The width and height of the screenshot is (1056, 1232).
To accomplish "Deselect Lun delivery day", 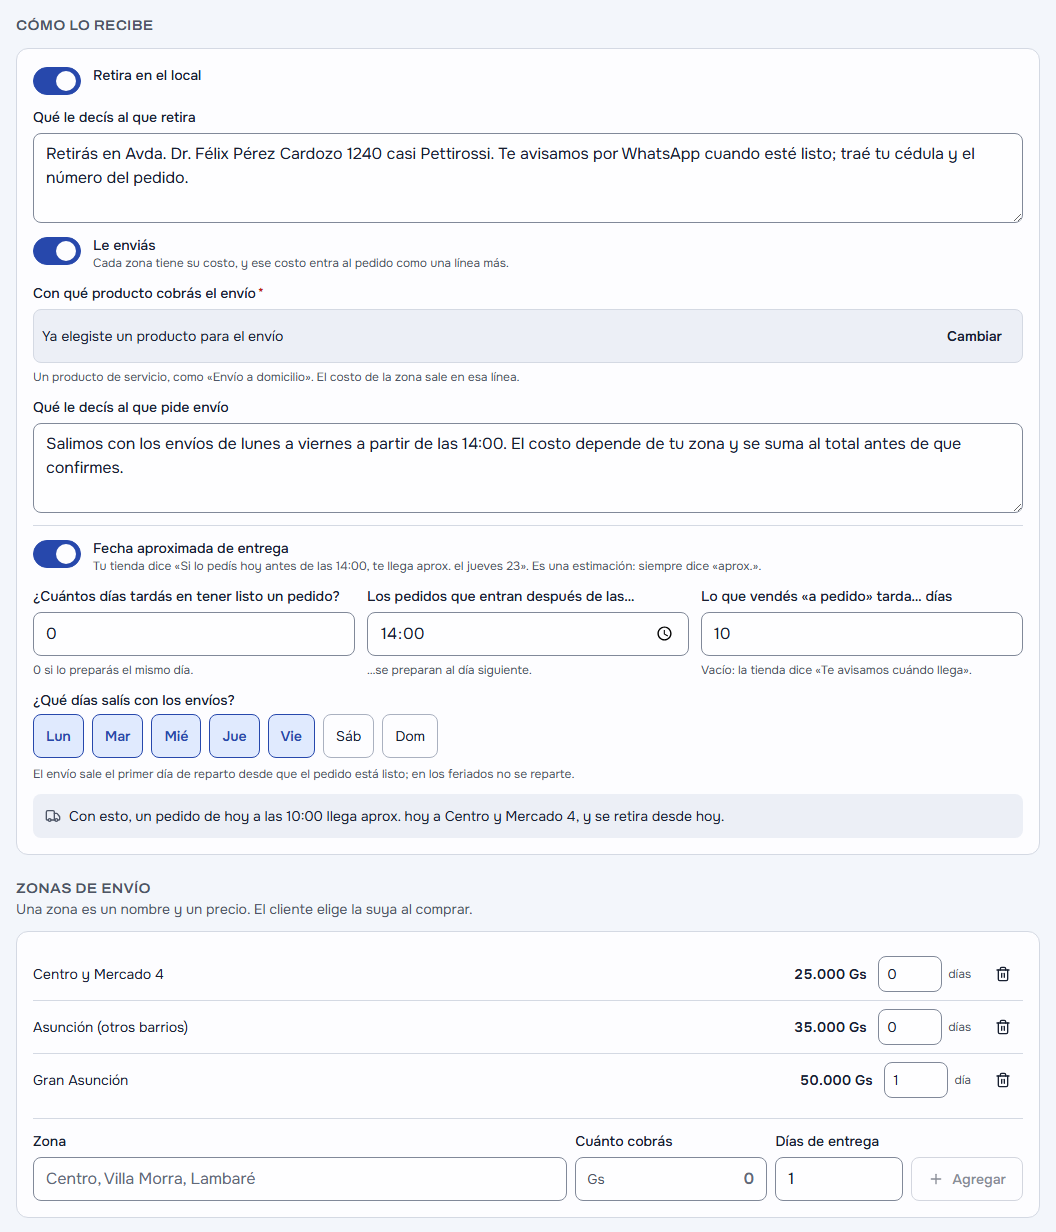I will pyautogui.click(x=58, y=736).
